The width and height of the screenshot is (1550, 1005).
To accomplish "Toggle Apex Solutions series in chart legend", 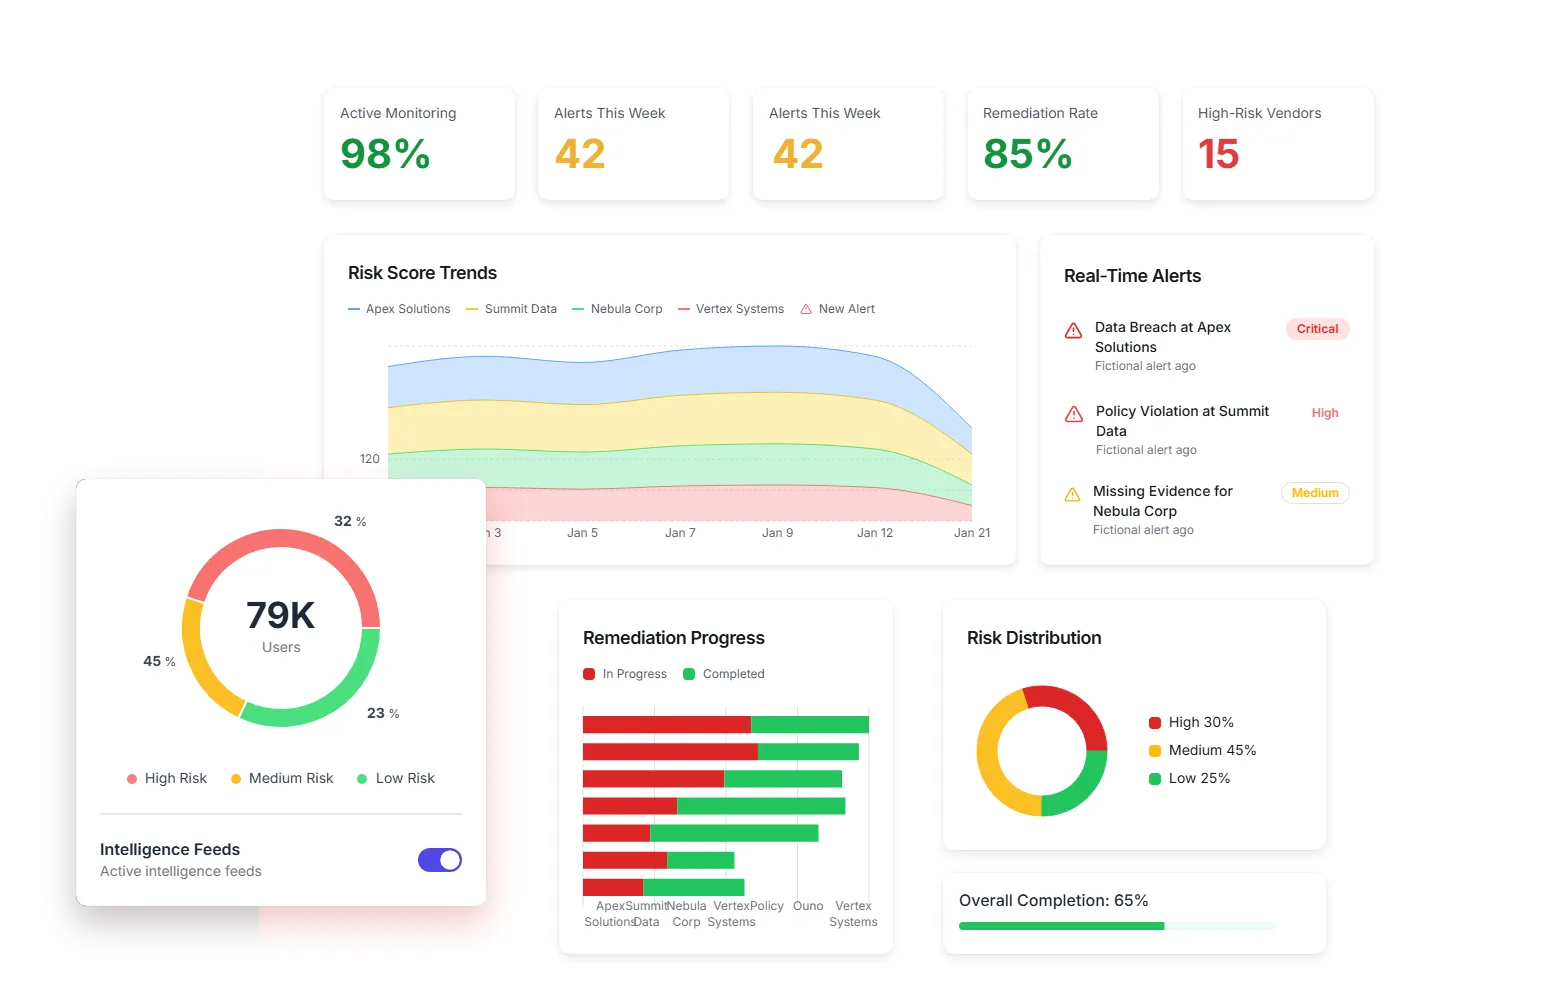I will point(399,310).
